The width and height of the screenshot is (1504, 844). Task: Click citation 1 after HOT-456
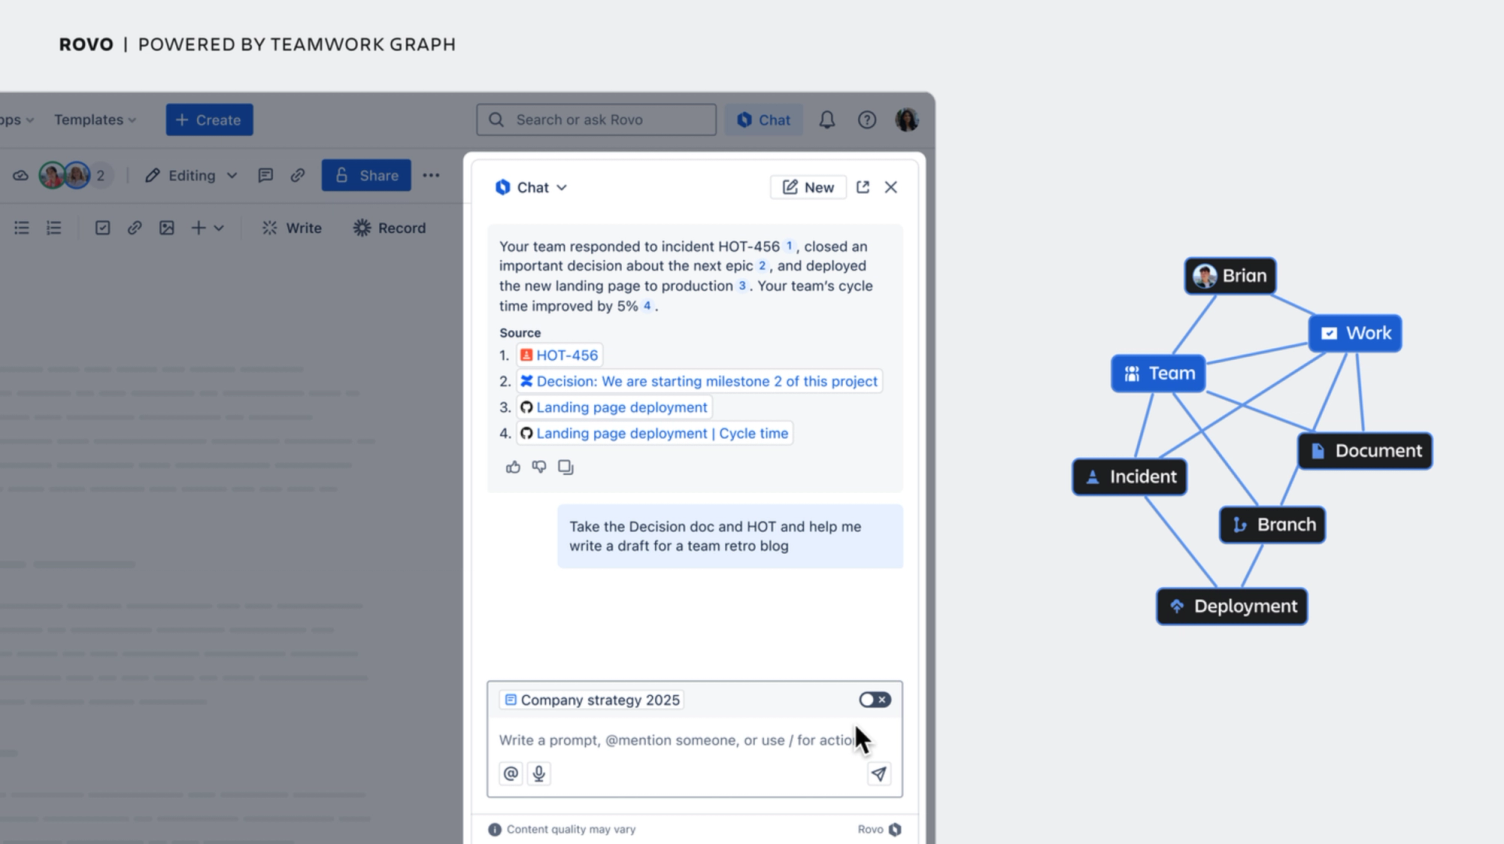(789, 246)
